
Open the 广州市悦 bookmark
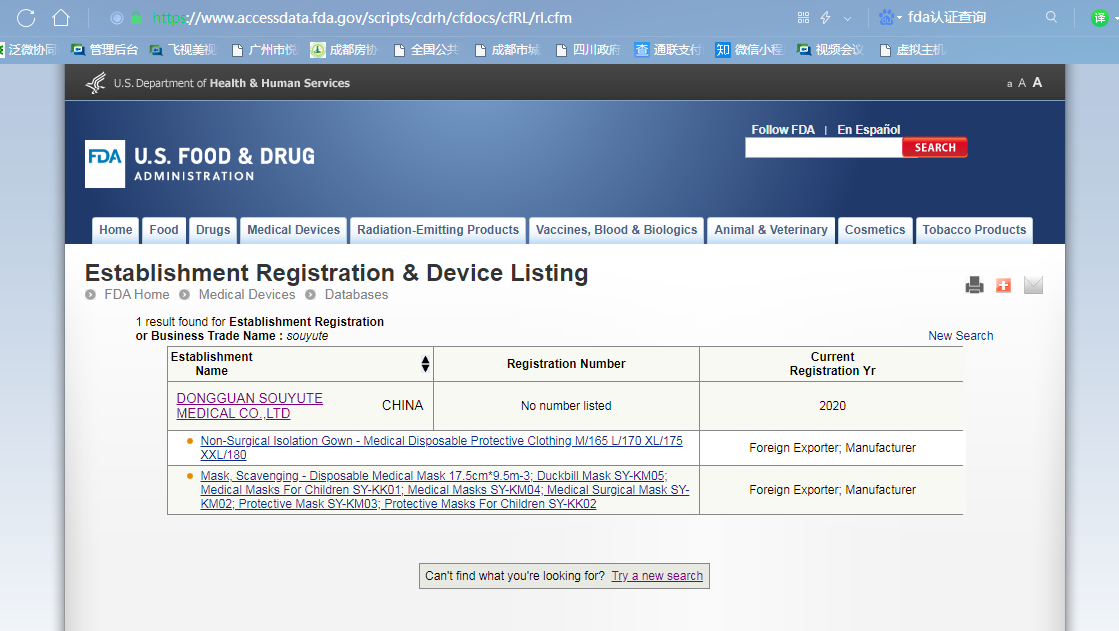coord(264,49)
